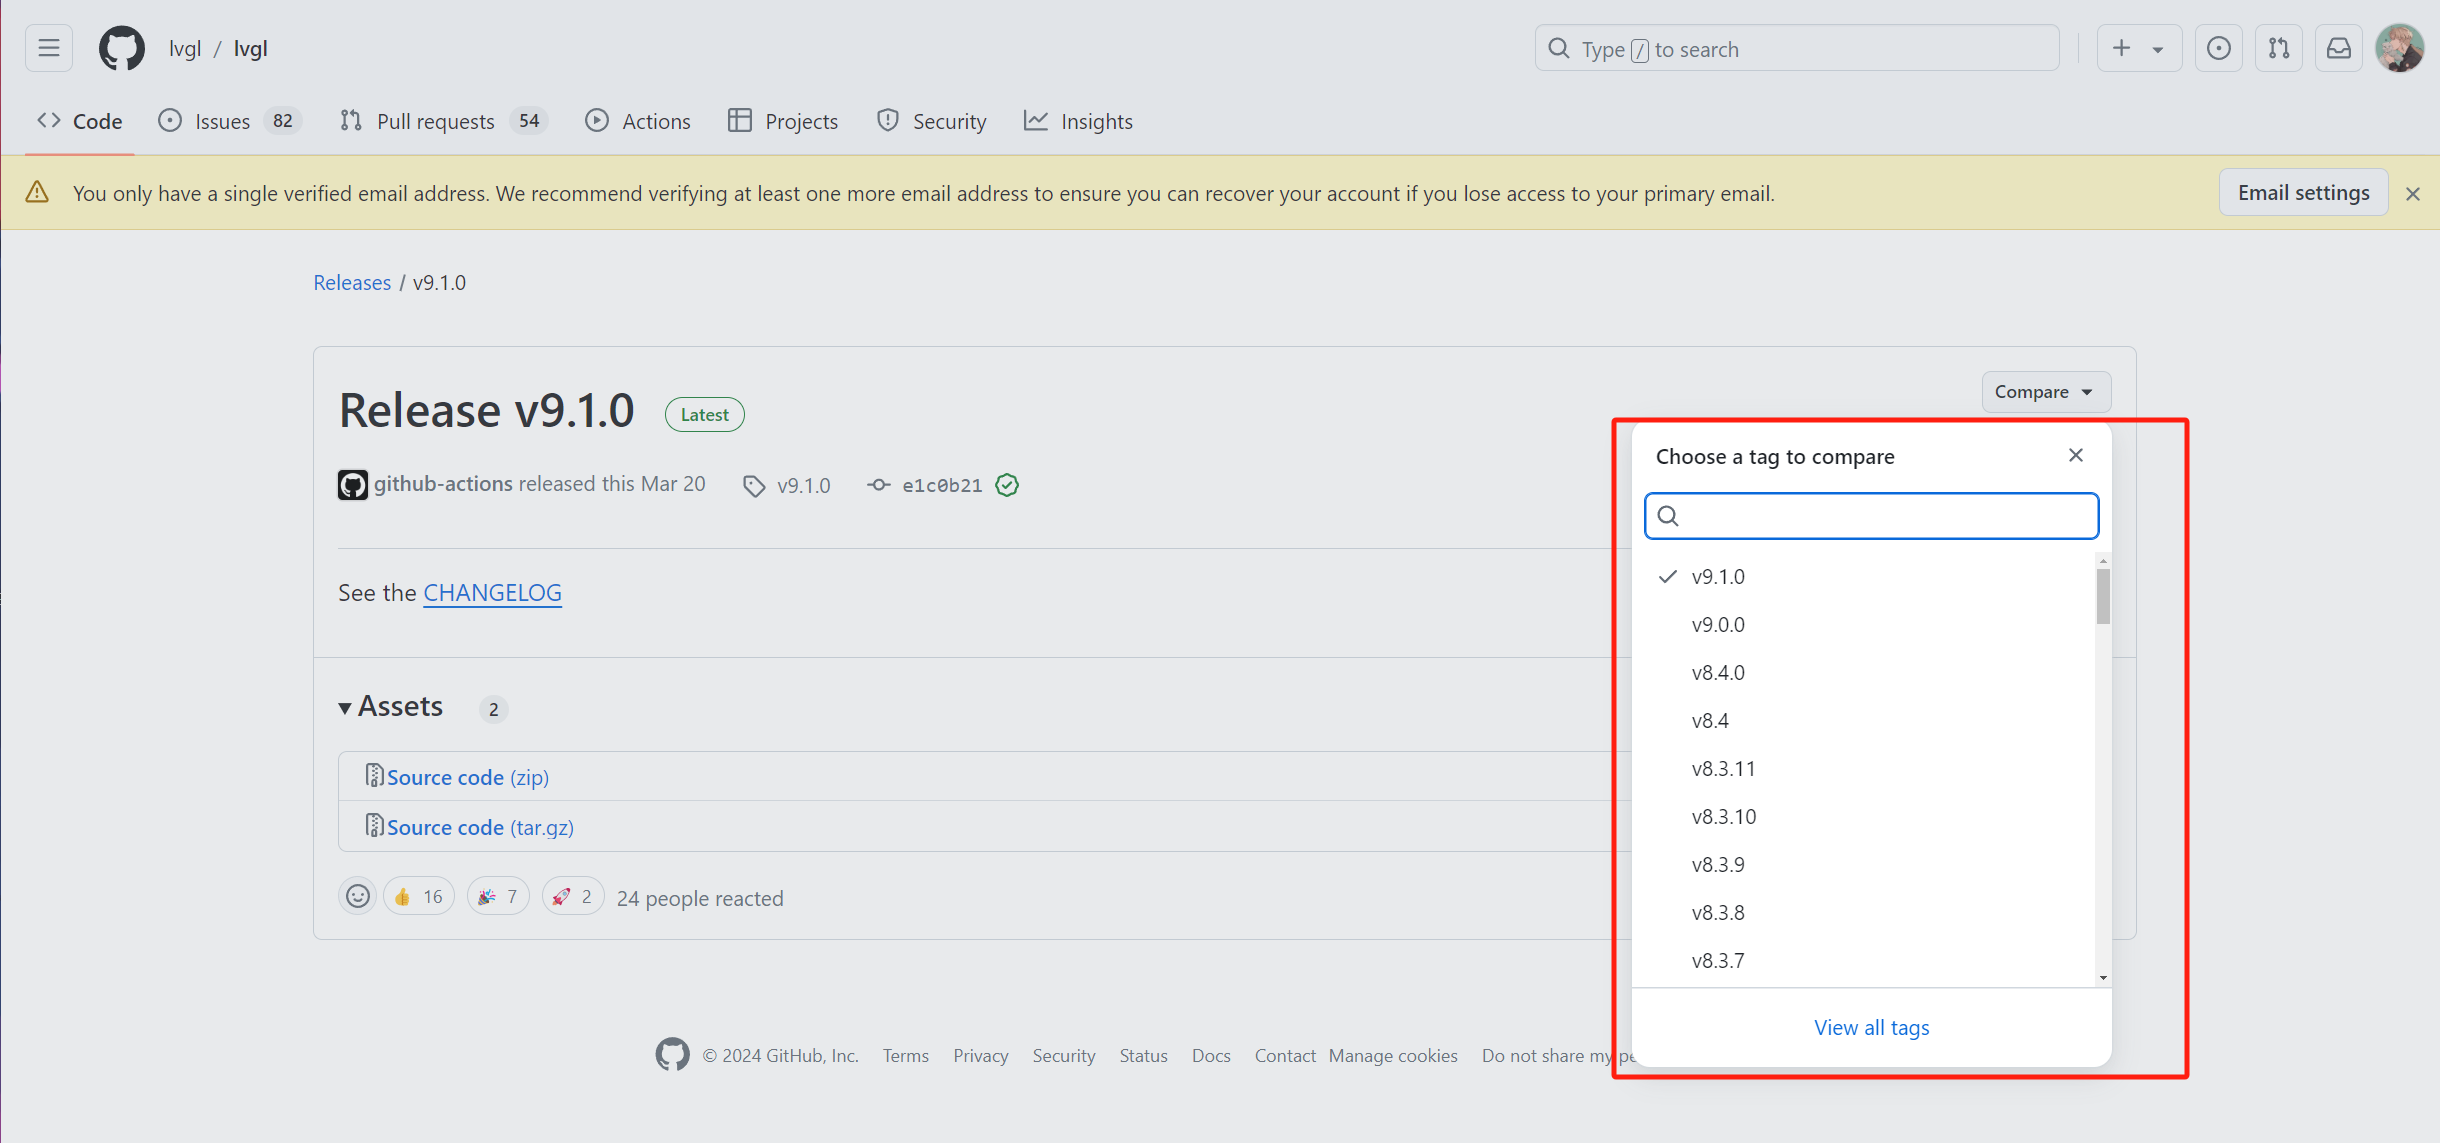
Task: Click the verified signature badge icon
Action: 1007,485
